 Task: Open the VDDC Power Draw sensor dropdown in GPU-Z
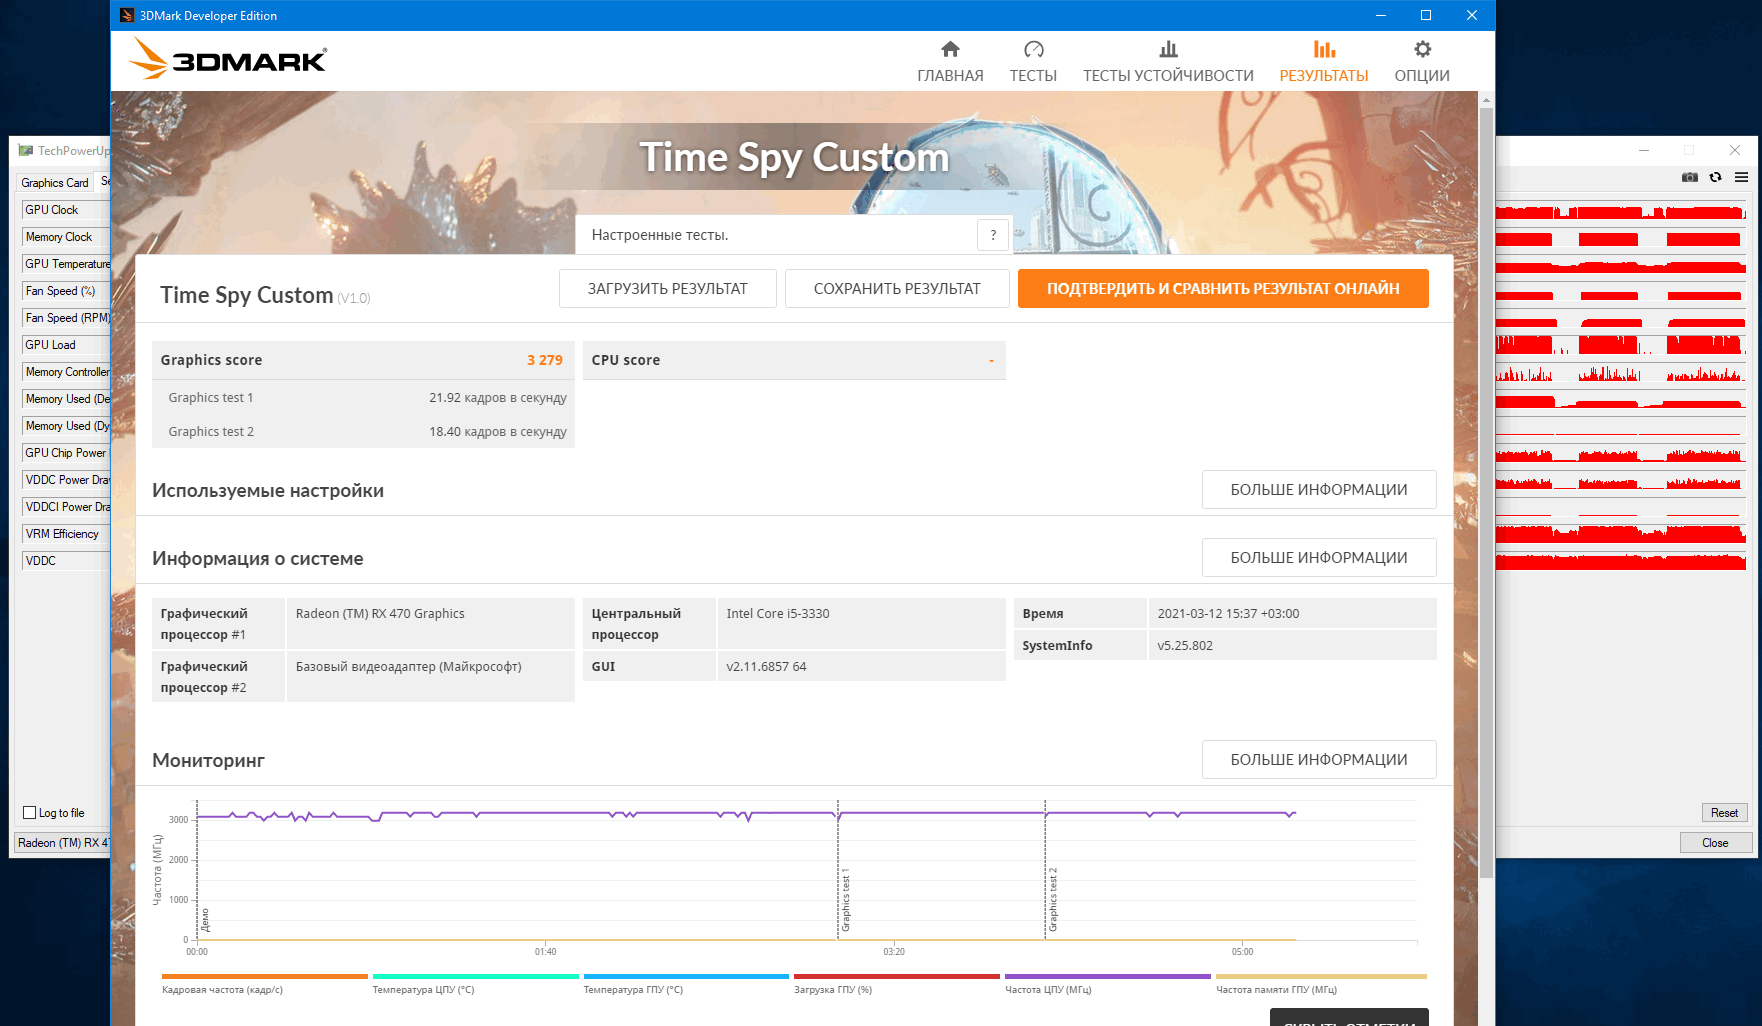click(66, 480)
